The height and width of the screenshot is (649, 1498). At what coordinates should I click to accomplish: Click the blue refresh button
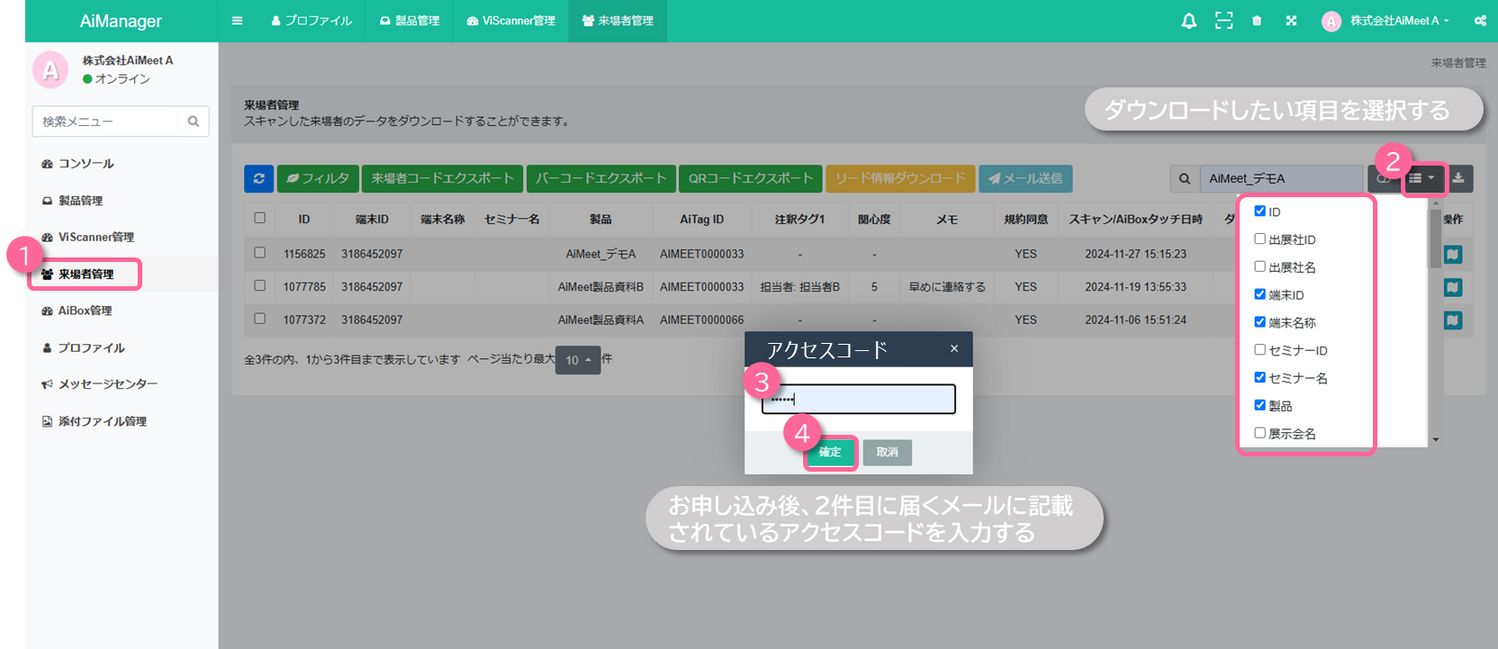258,179
